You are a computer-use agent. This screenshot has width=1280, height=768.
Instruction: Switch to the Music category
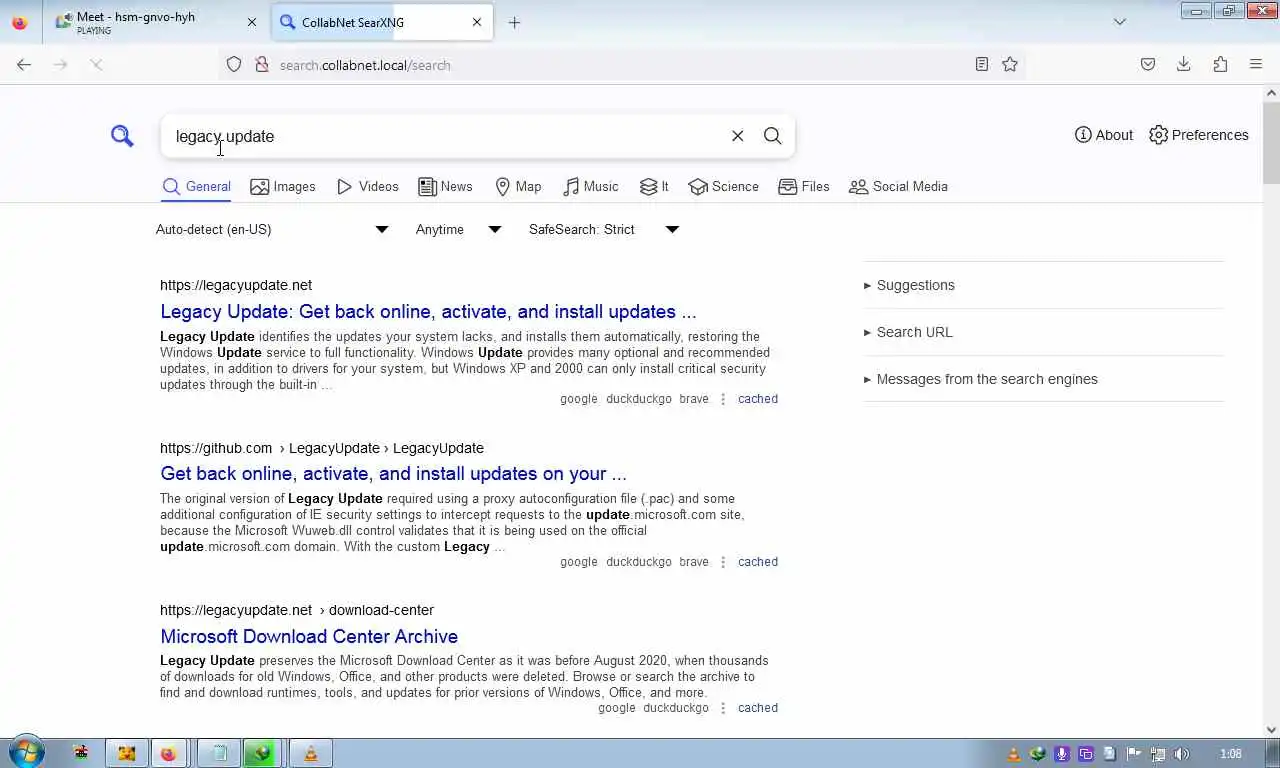click(591, 187)
